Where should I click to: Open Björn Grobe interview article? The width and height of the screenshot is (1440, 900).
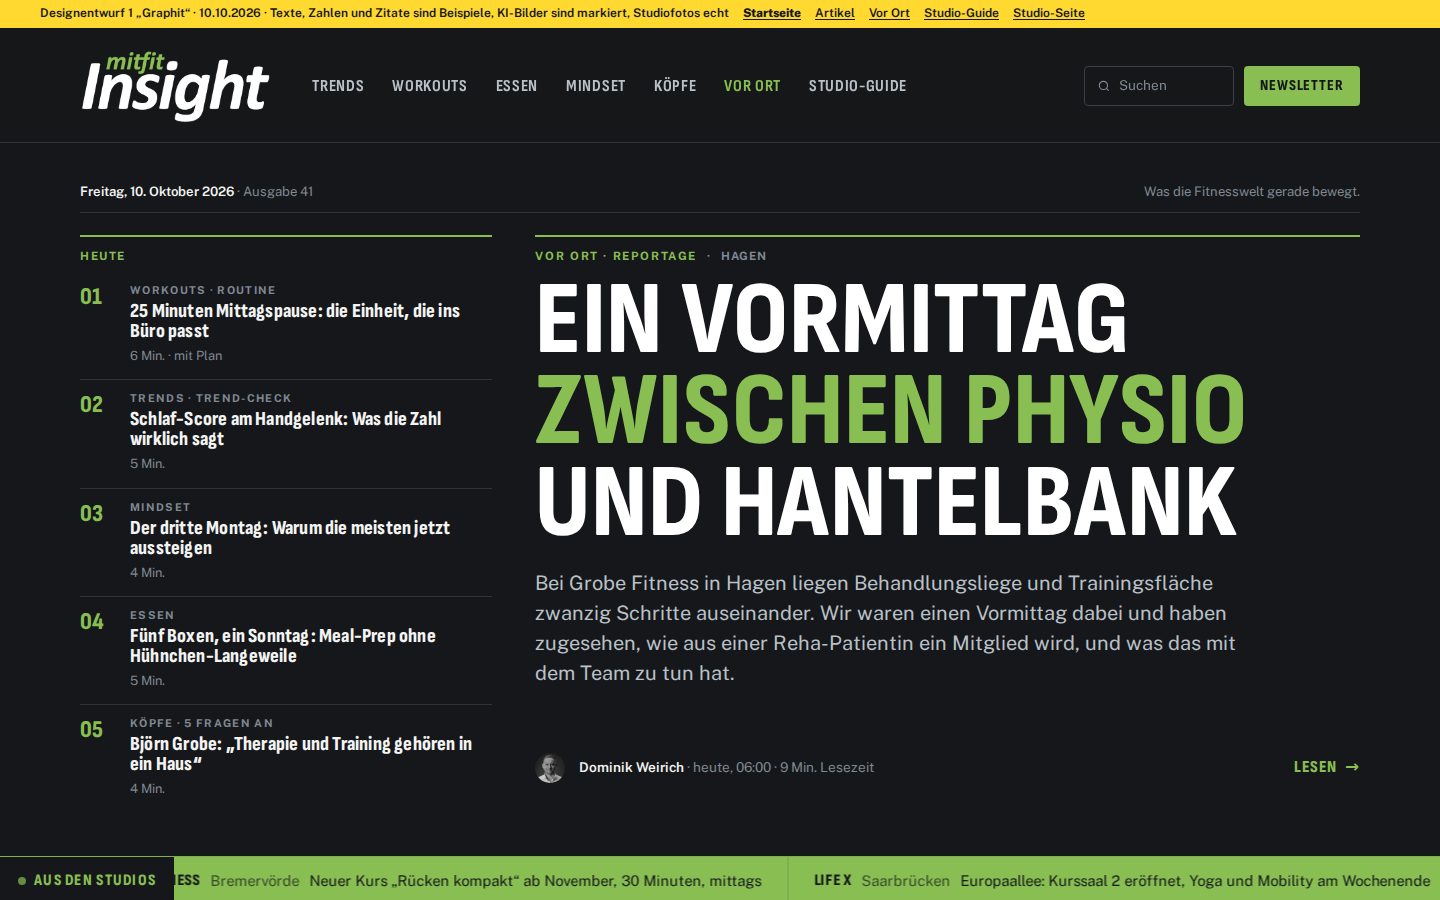tap(301, 754)
